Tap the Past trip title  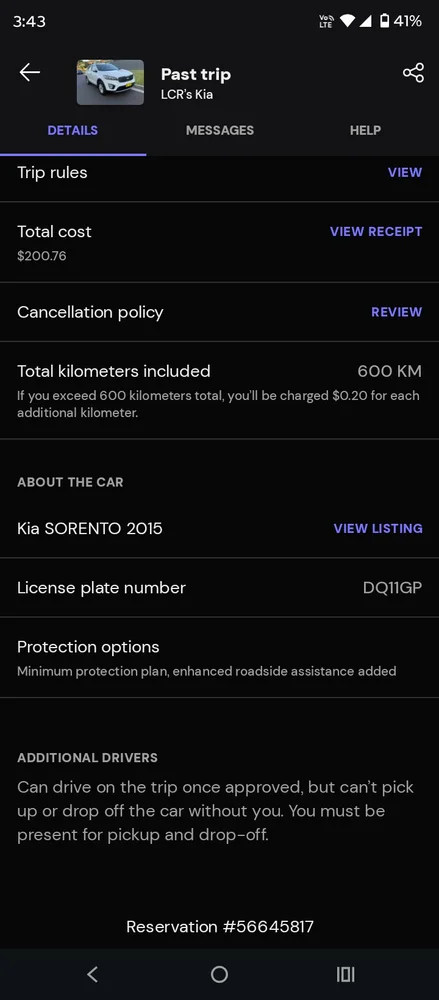196,74
